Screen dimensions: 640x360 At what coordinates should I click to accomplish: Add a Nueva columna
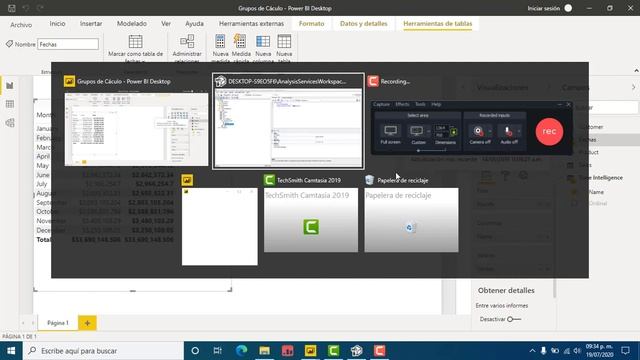263,49
